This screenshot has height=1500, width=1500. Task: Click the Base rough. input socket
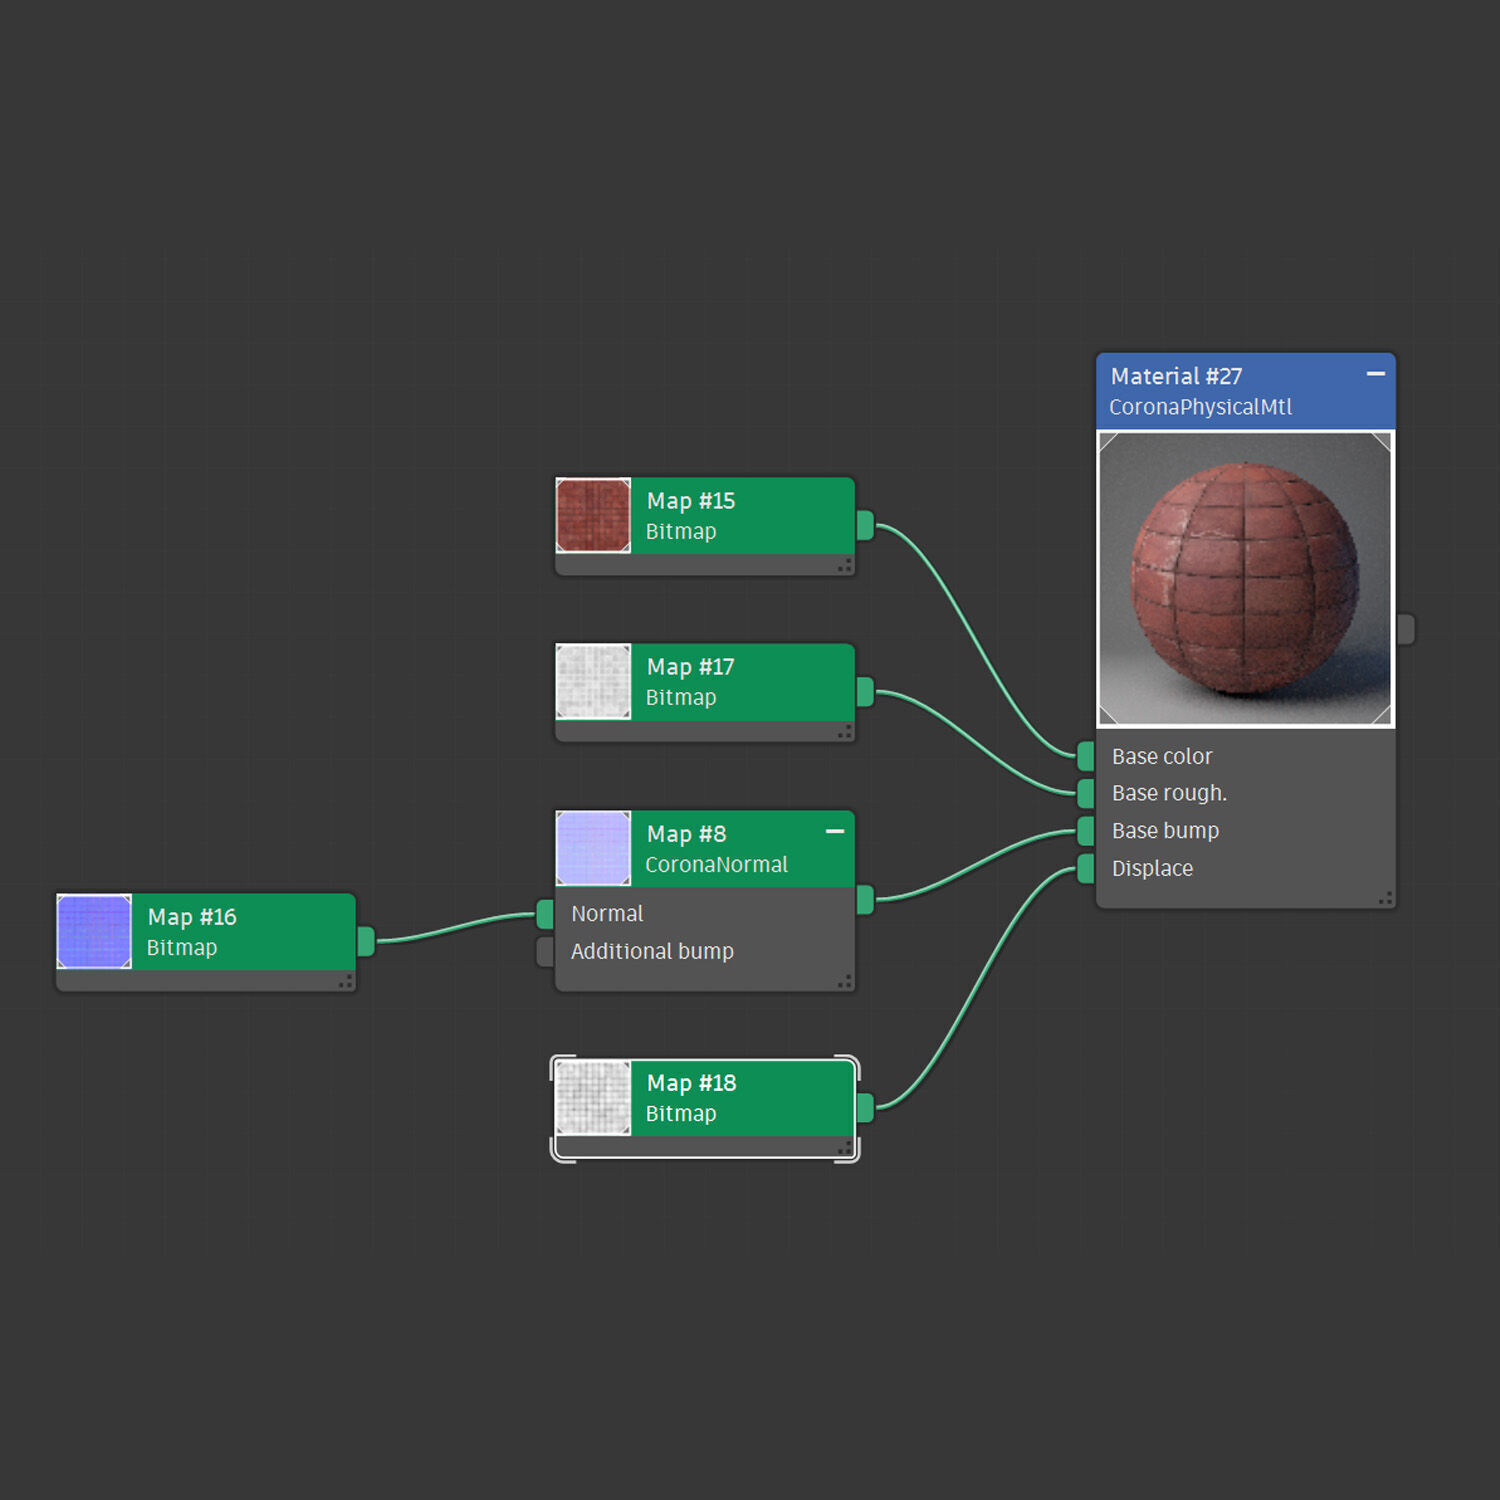click(1085, 793)
